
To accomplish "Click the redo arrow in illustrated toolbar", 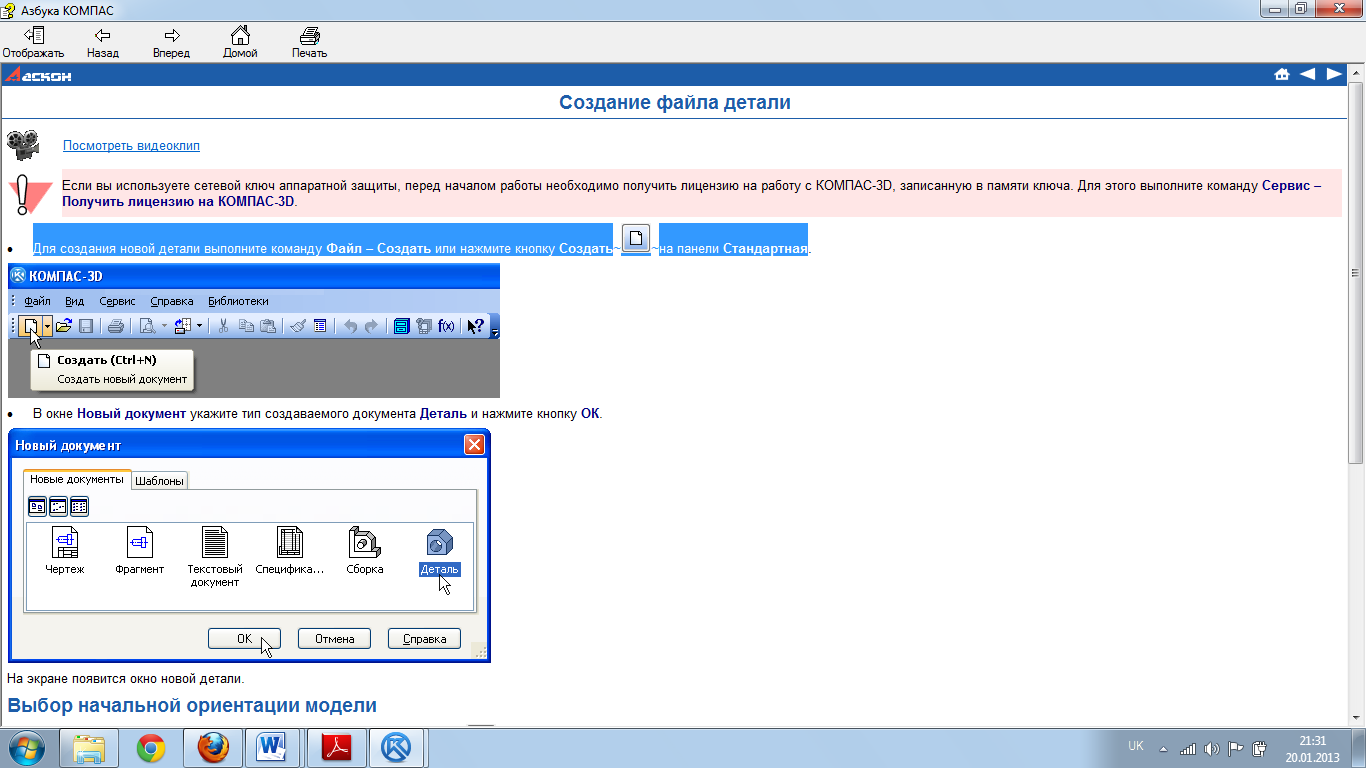I will 372,326.
